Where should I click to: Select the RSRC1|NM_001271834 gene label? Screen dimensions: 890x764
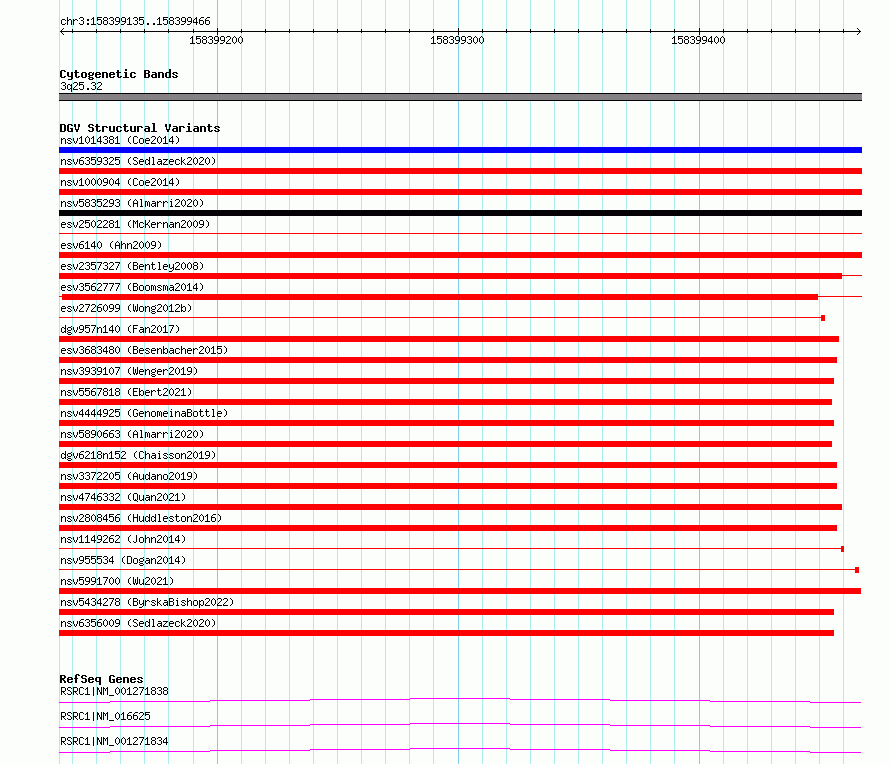[114, 741]
